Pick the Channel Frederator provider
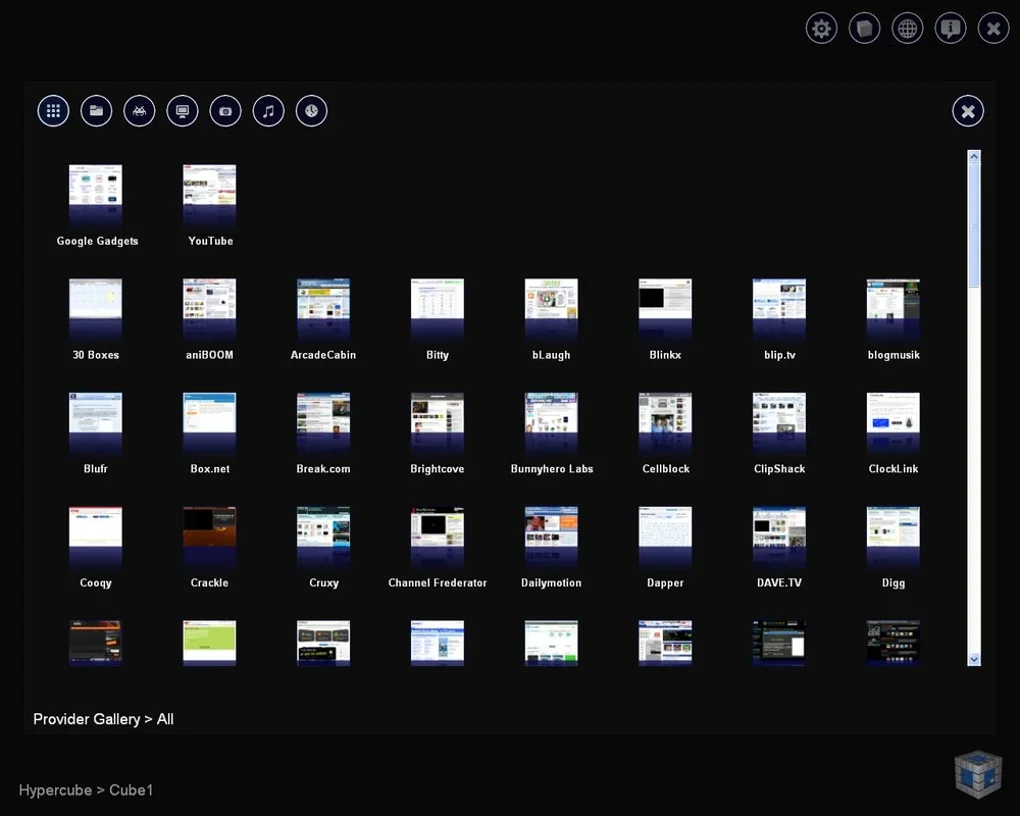1020x816 pixels. pos(437,536)
